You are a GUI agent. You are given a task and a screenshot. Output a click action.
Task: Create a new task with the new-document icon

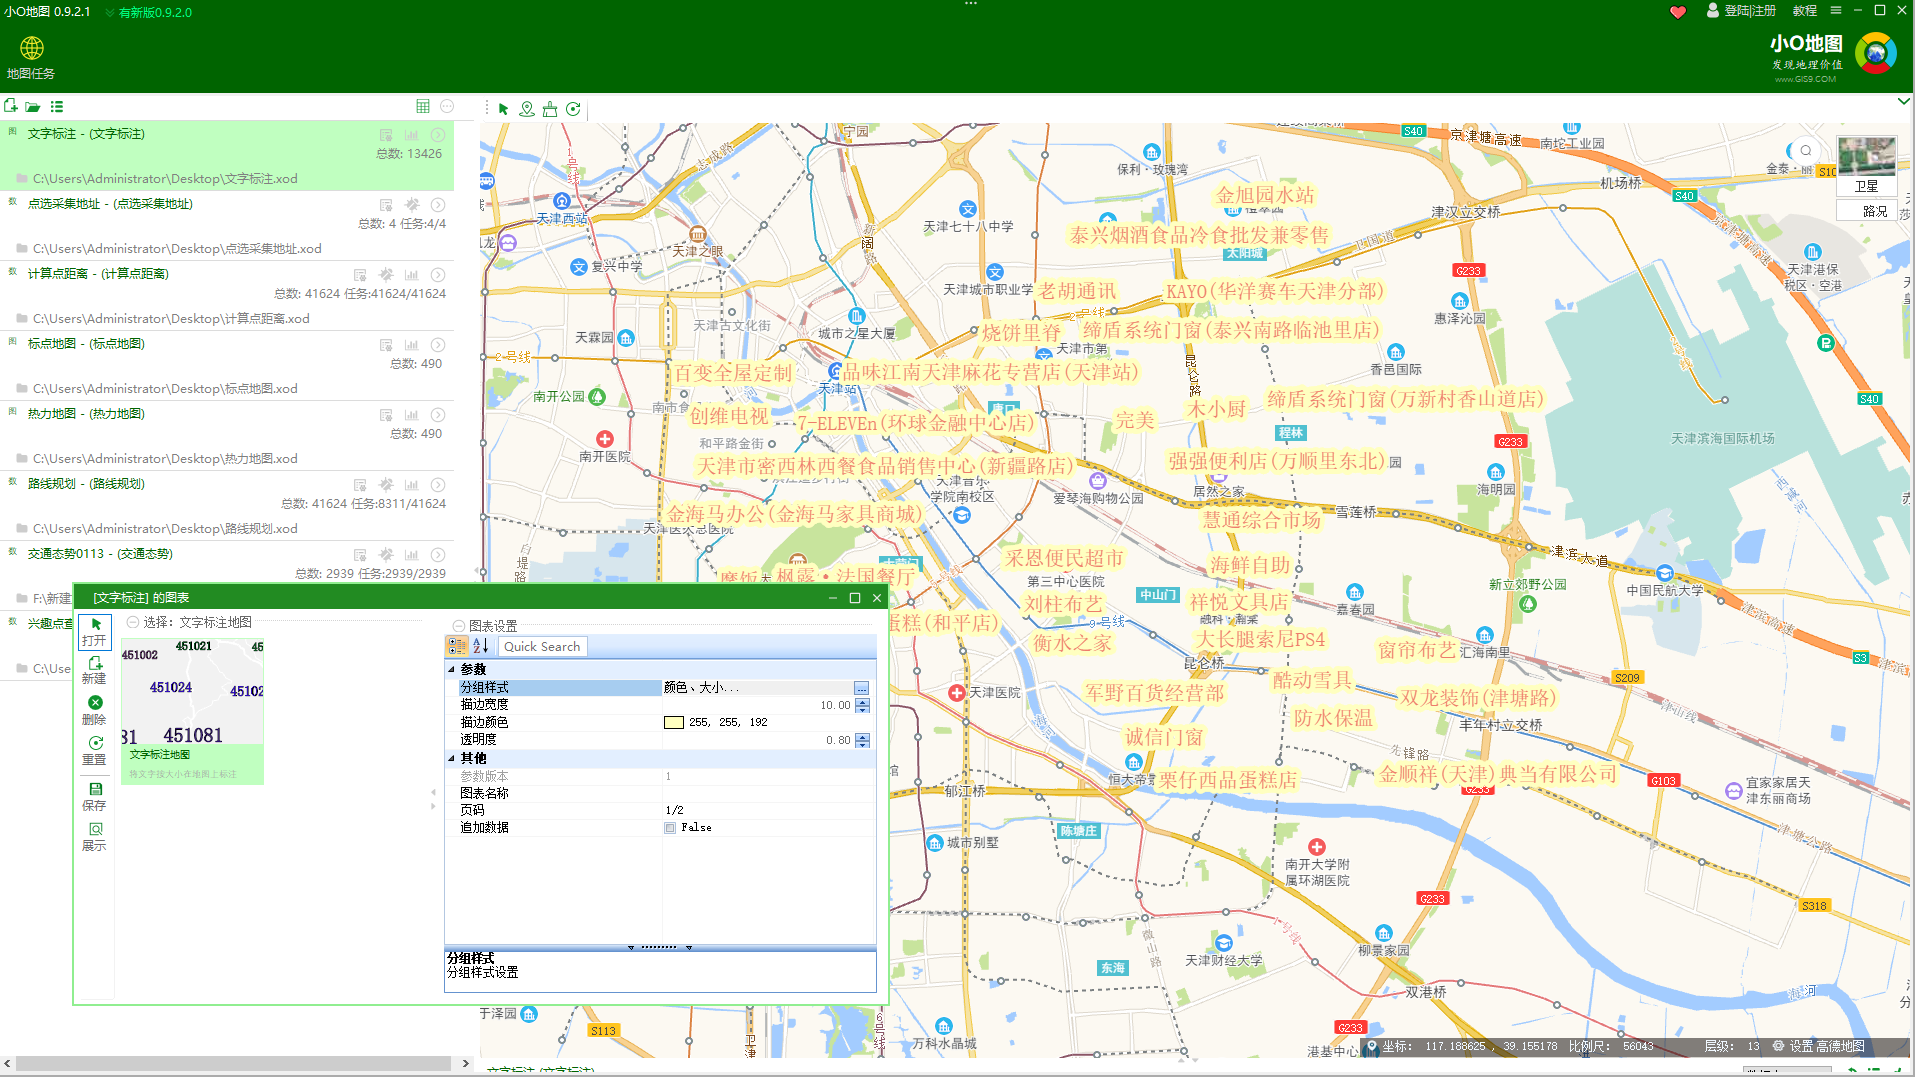[10, 106]
